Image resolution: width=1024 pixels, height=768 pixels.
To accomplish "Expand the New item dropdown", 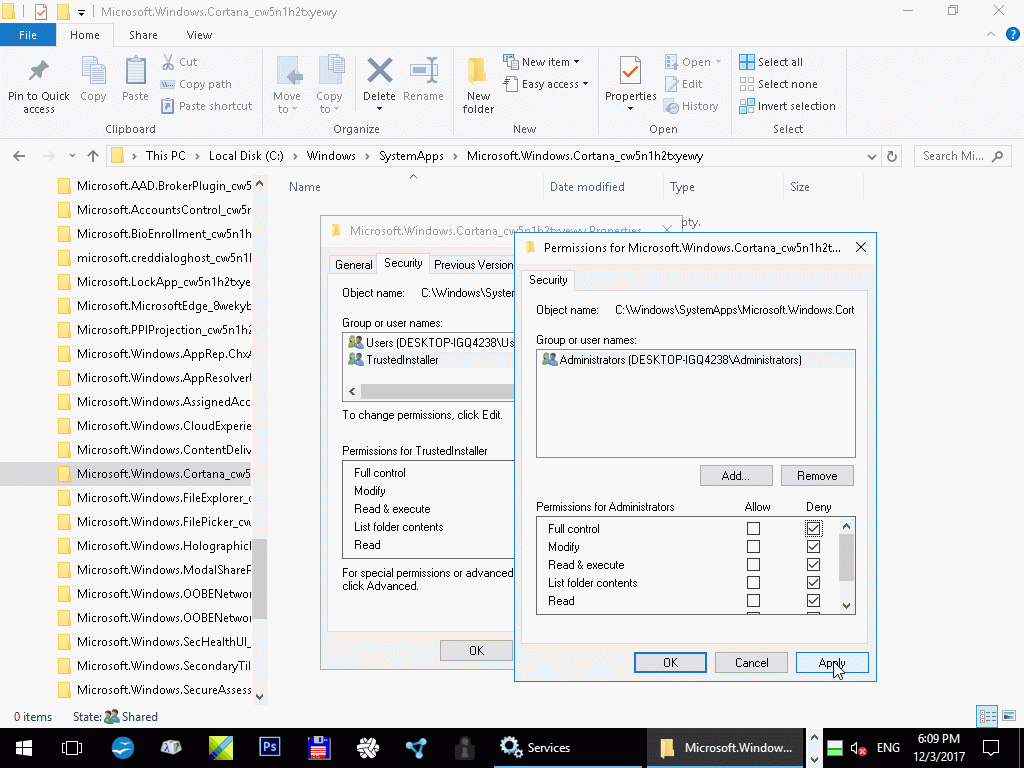I will tap(576, 62).
